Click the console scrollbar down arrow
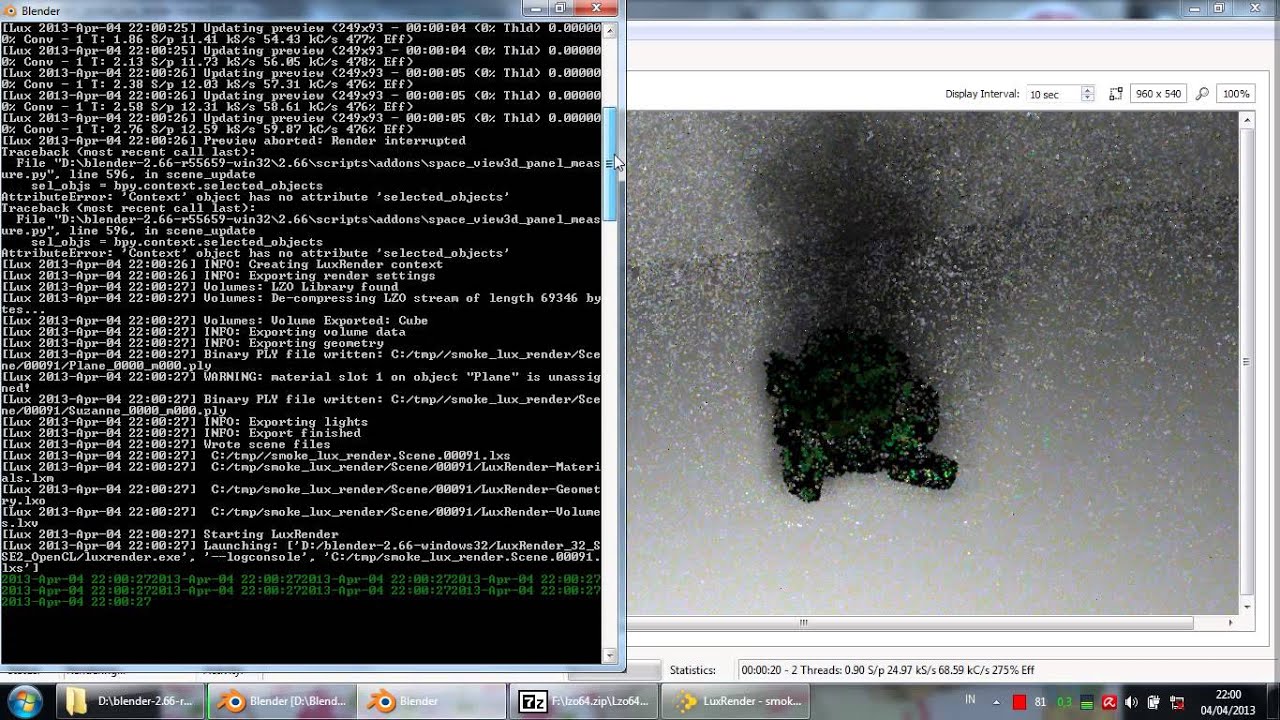Image resolution: width=1280 pixels, height=720 pixels. [x=610, y=656]
